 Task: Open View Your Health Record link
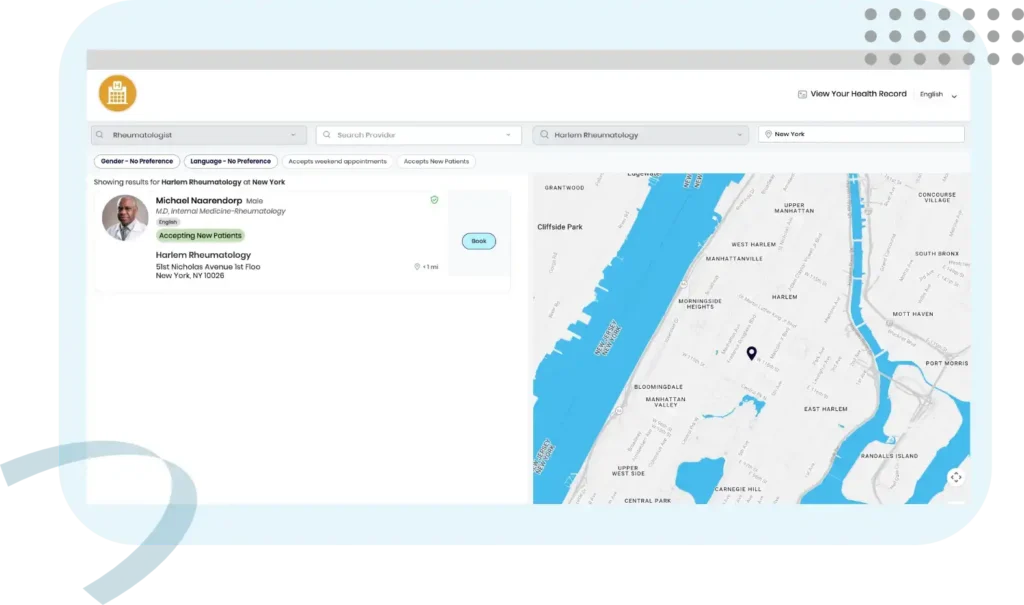858,94
